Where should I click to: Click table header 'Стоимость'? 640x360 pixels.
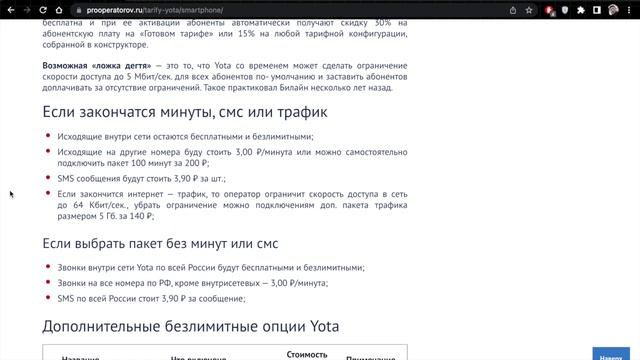click(307, 355)
